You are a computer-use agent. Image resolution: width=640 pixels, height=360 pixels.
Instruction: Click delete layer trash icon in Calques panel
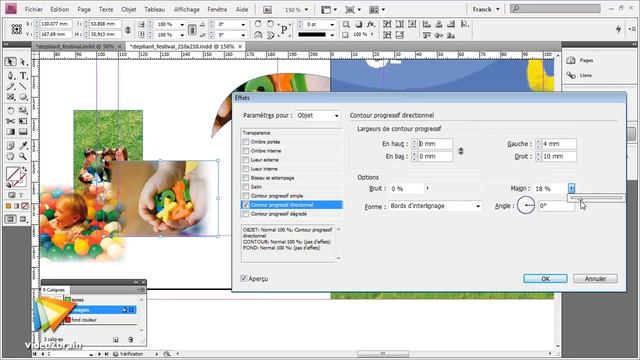click(x=130, y=340)
